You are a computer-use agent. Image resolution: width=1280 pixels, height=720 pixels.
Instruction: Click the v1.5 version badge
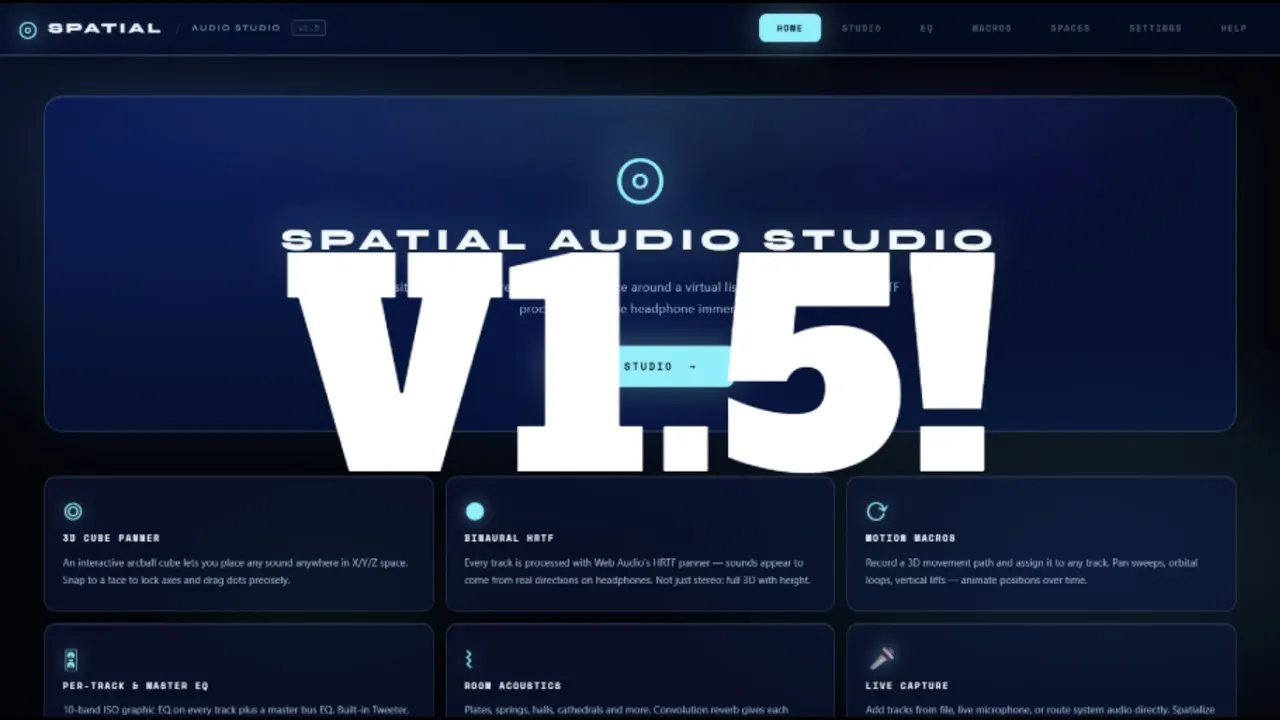(x=308, y=28)
